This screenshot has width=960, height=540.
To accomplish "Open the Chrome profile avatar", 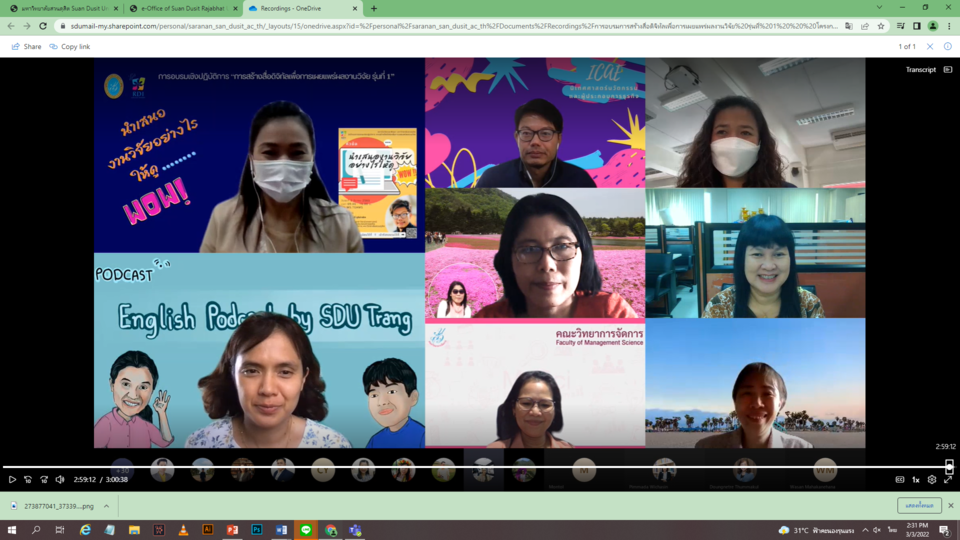I will click(932, 26).
